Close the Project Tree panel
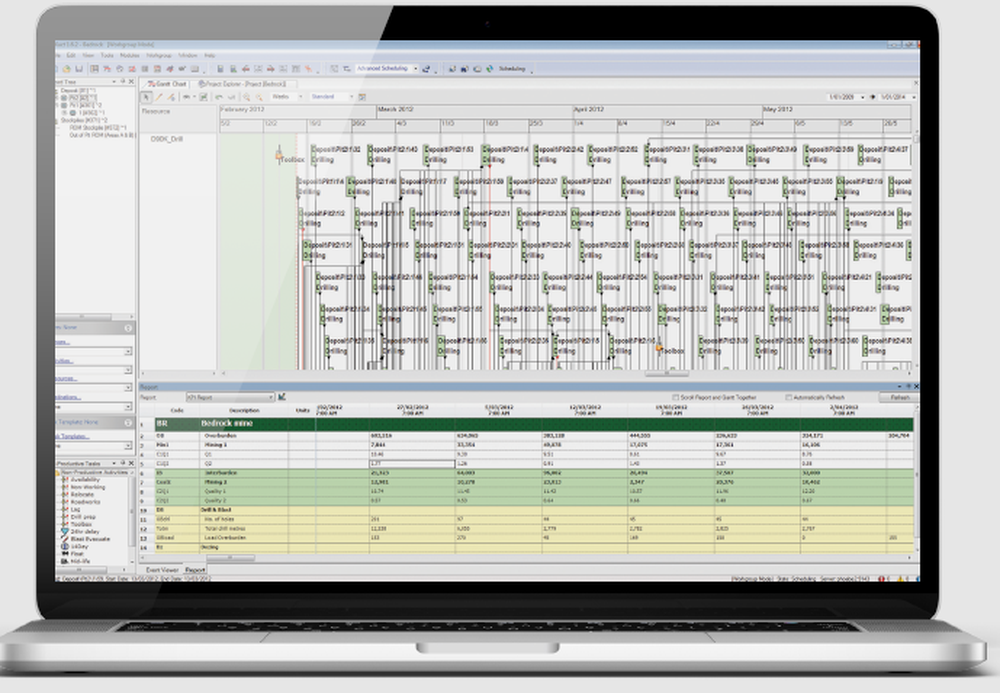 (x=131, y=82)
